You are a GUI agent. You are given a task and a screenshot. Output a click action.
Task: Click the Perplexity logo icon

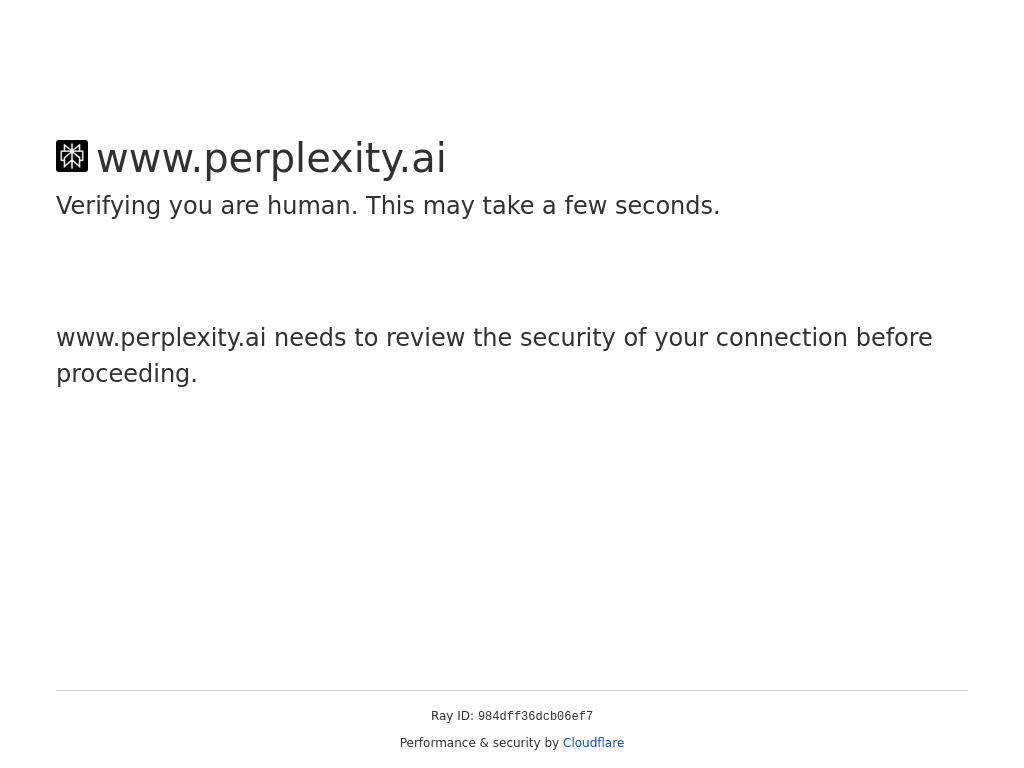click(72, 156)
